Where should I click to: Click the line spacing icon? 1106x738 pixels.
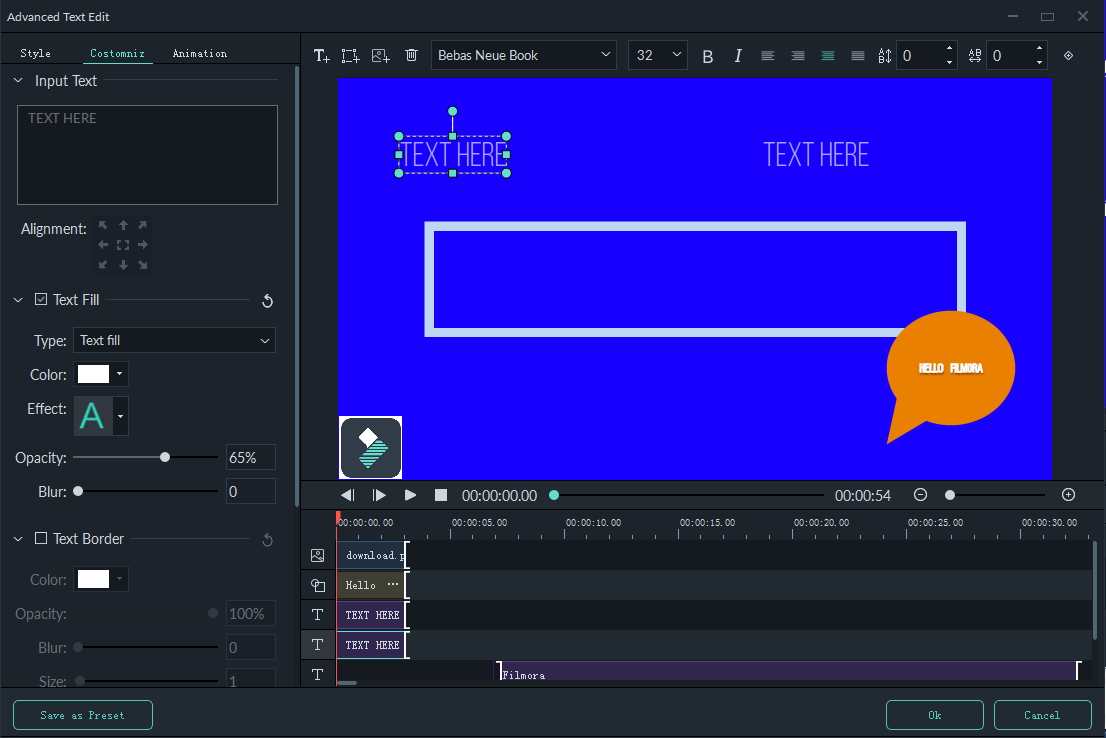coord(885,56)
